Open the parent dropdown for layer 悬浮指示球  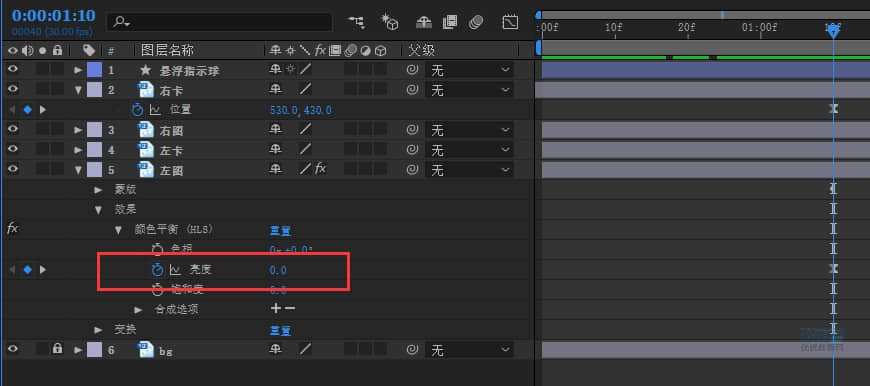[x=469, y=70]
